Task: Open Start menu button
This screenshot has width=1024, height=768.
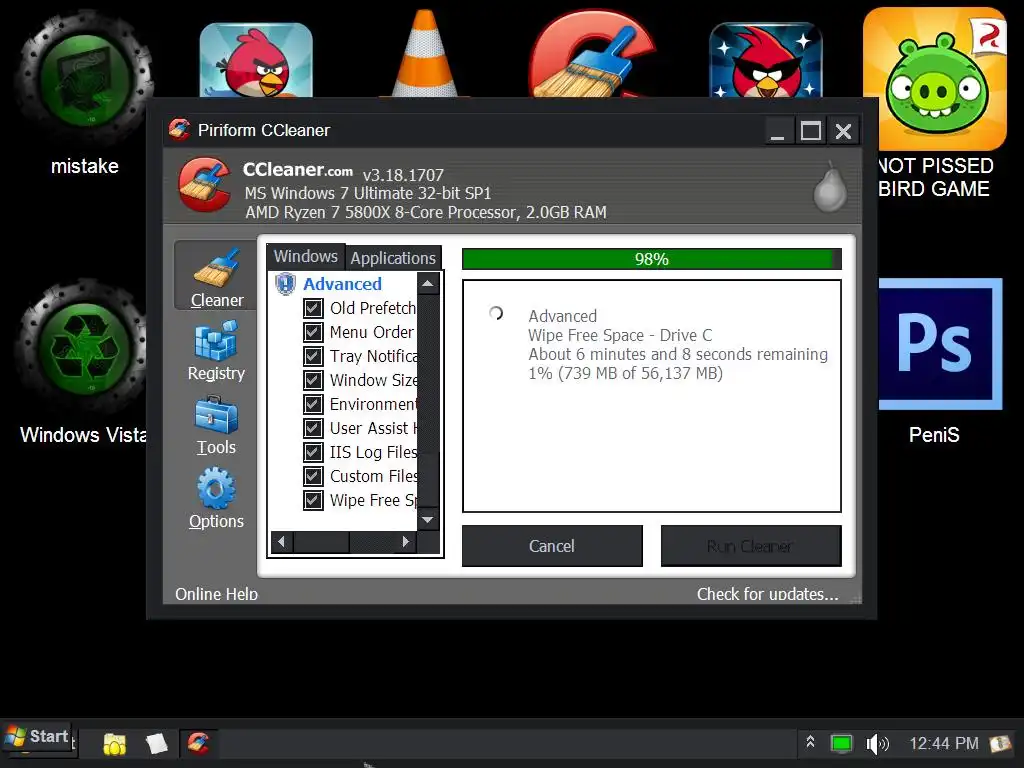Action: pos(37,737)
